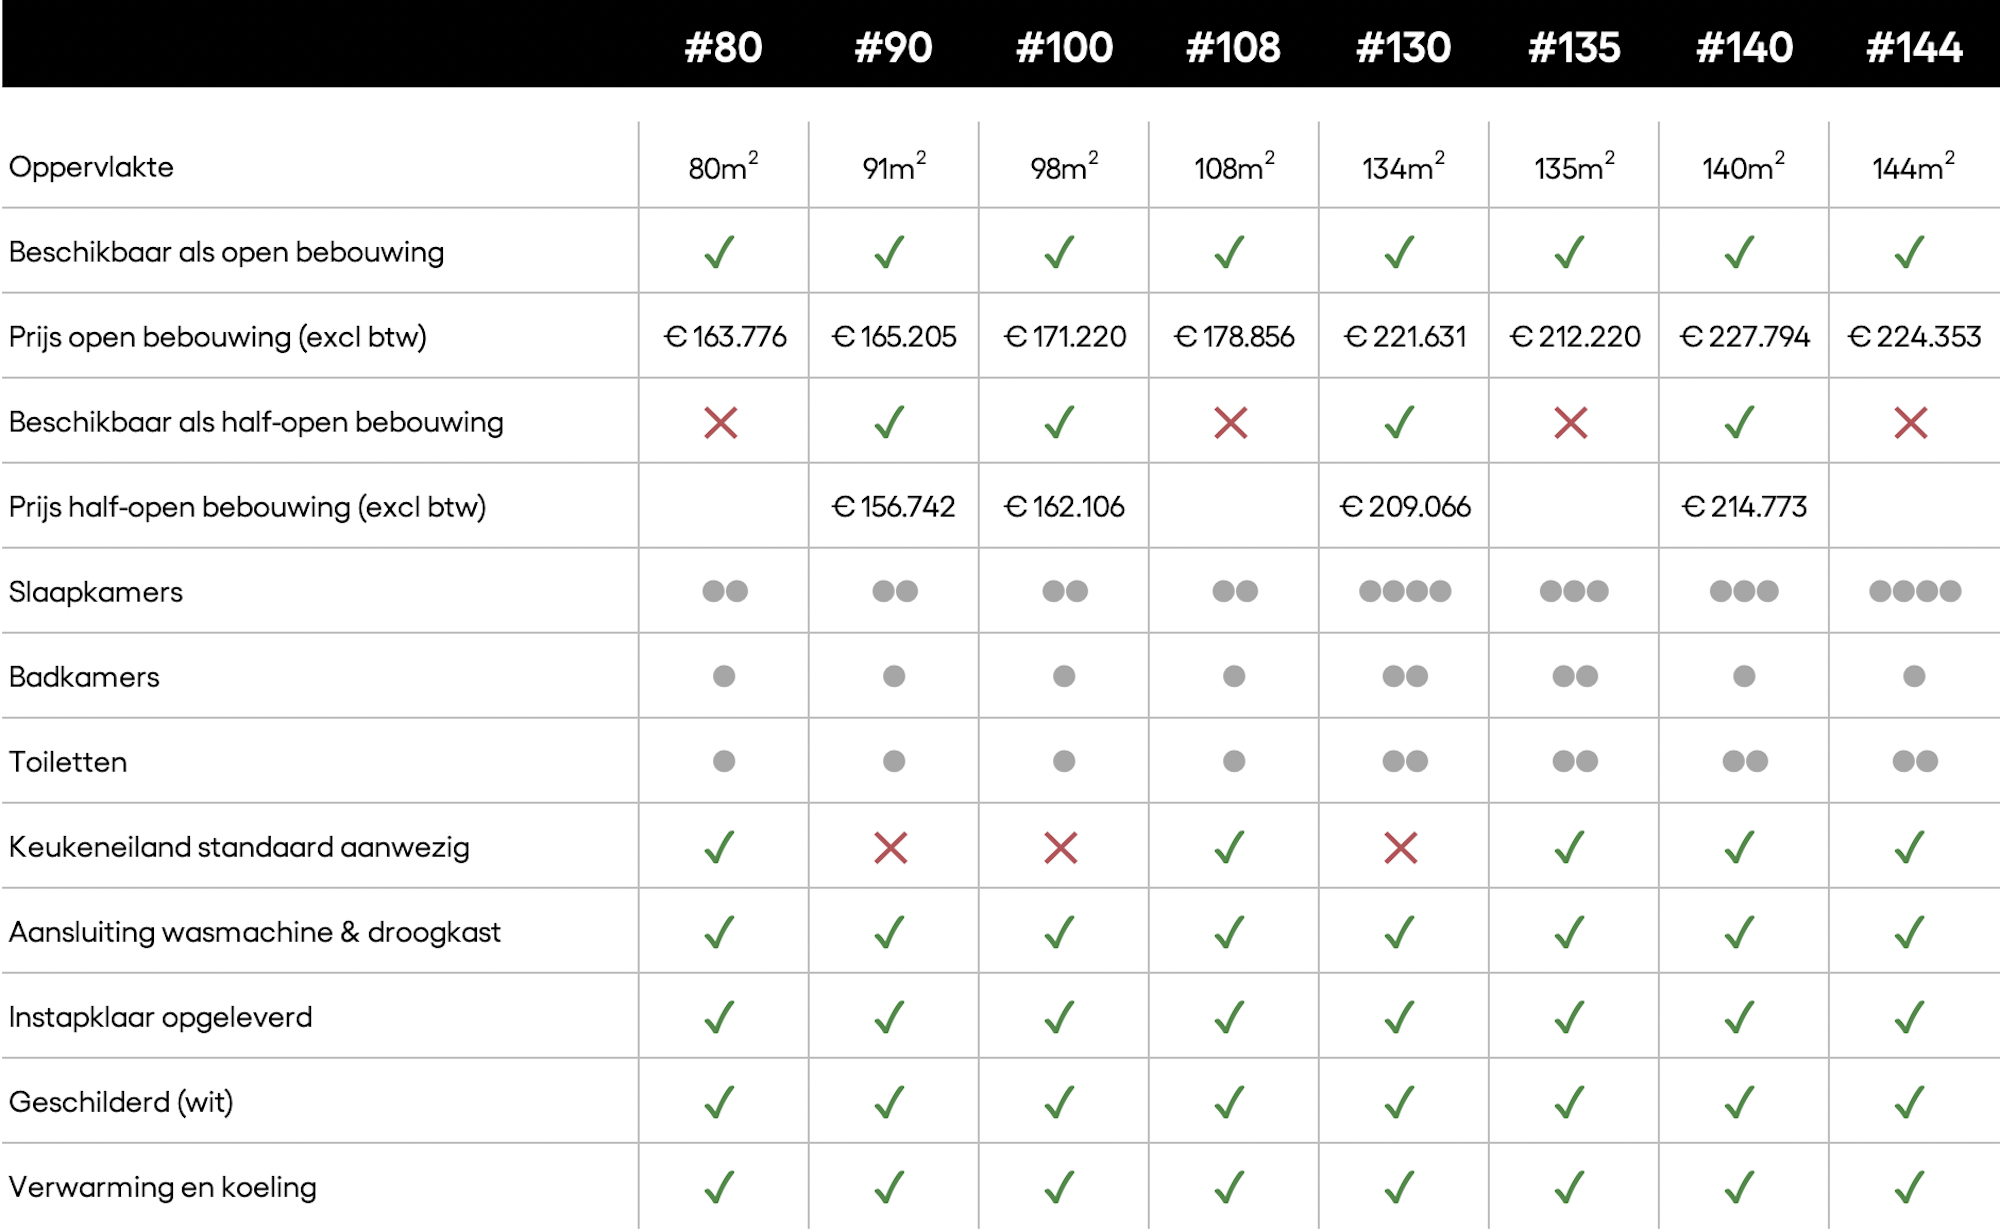The height and width of the screenshot is (1231, 2000).
Task: Click the Slaapkamers row label
Action: tap(96, 592)
